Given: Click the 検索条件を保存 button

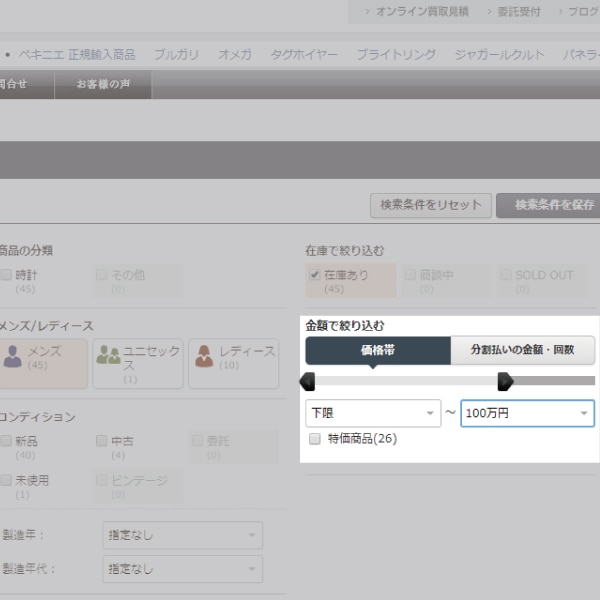Looking at the screenshot, I should tap(549, 205).
